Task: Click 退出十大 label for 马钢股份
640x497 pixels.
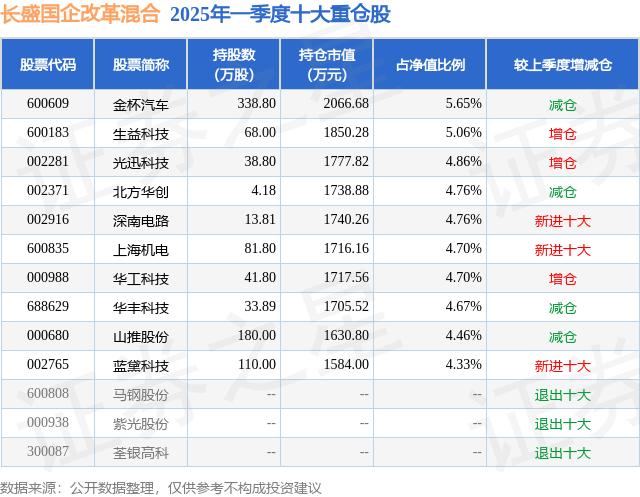Action: (563, 395)
